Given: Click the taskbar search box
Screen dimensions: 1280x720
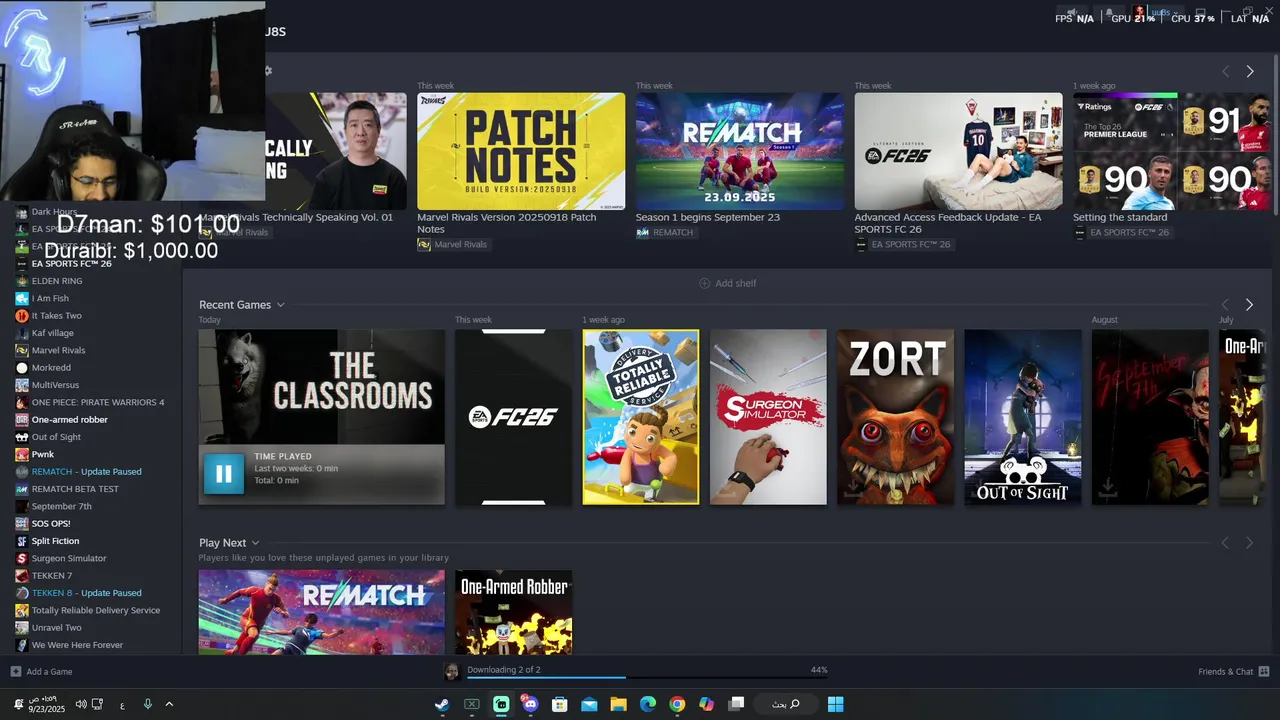Looking at the screenshot, I should coord(786,704).
